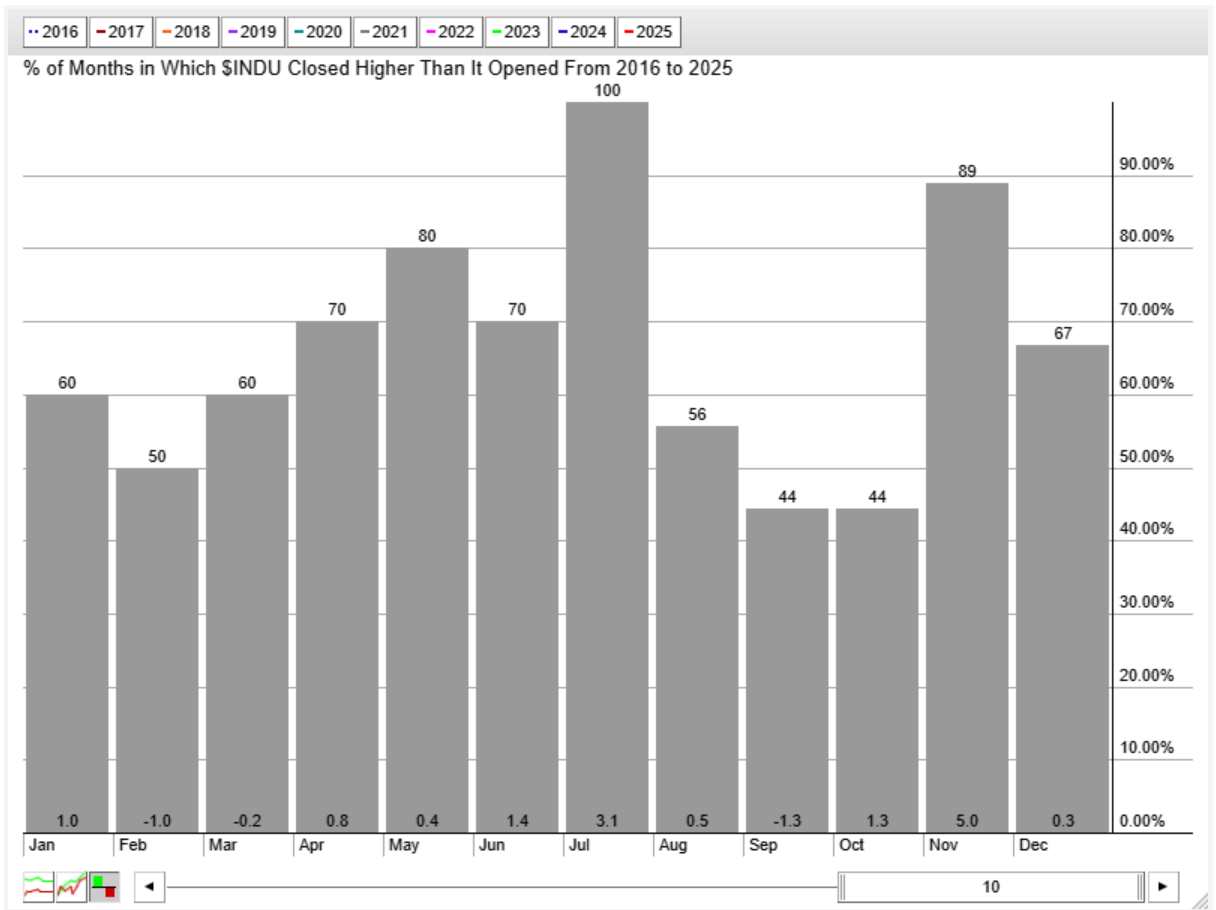Click the right arrow of the years slider
Viewport: 1216px width, 910px height.
tap(1163, 886)
